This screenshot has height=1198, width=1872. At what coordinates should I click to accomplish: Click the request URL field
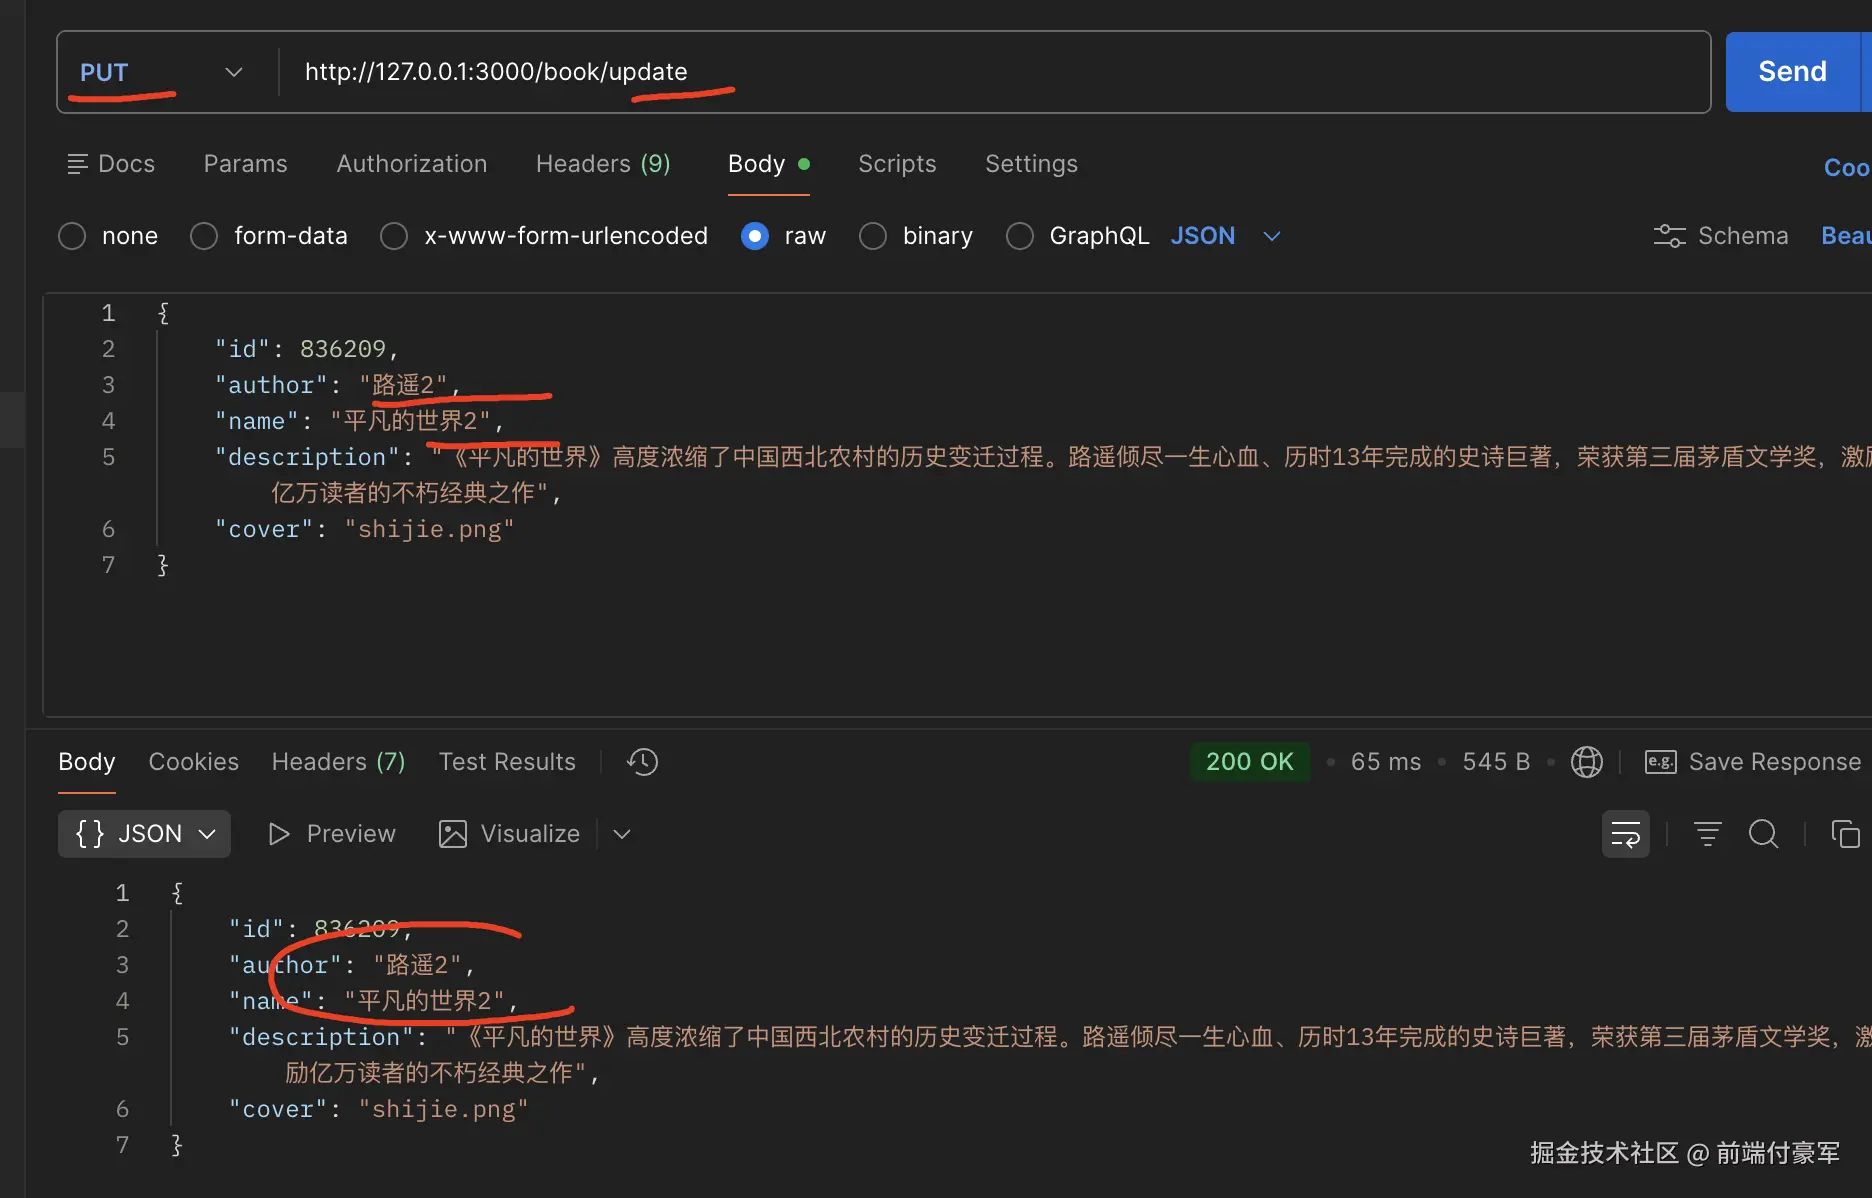(x=995, y=72)
